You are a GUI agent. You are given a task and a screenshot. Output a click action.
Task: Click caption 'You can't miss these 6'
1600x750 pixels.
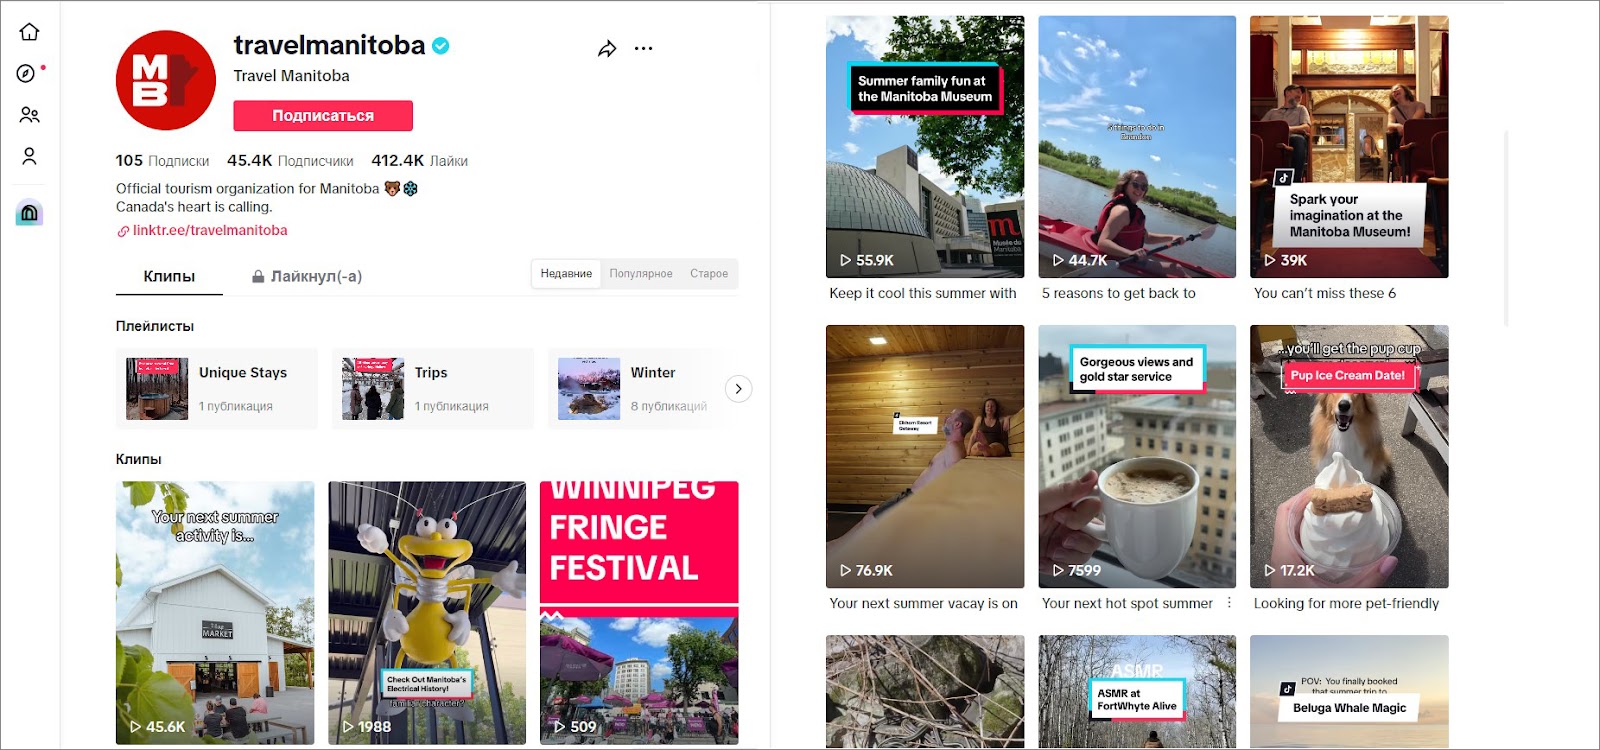point(1325,293)
